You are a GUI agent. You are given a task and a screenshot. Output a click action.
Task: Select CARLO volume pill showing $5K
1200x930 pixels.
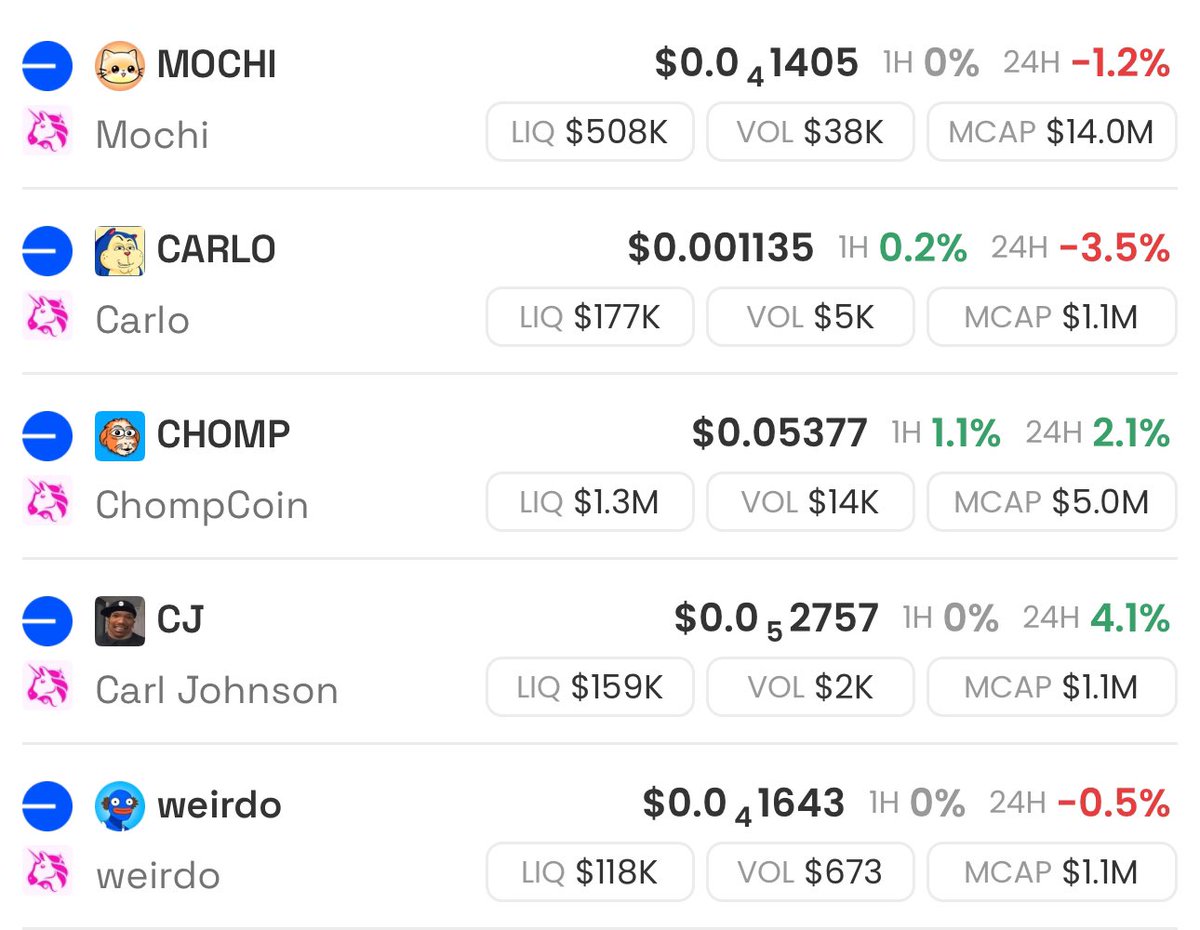[x=810, y=317]
